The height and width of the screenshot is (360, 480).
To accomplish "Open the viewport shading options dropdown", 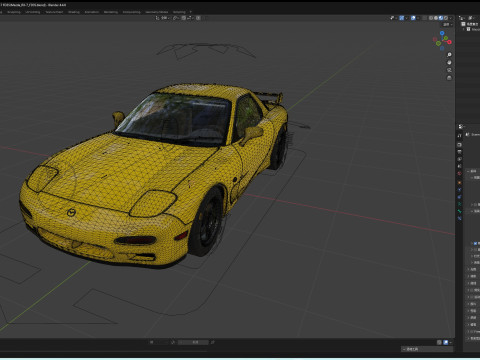I will pos(451,18).
